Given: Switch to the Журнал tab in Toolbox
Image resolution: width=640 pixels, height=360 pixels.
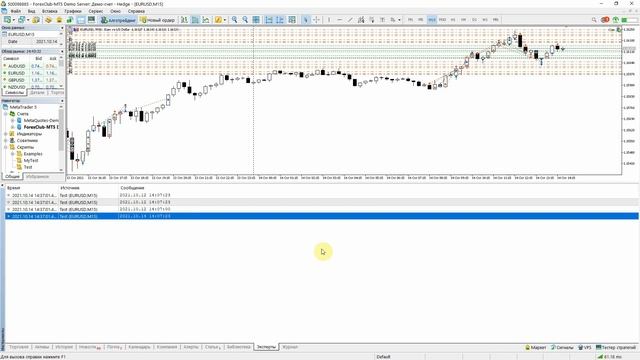Looking at the screenshot, I should click(x=290, y=347).
